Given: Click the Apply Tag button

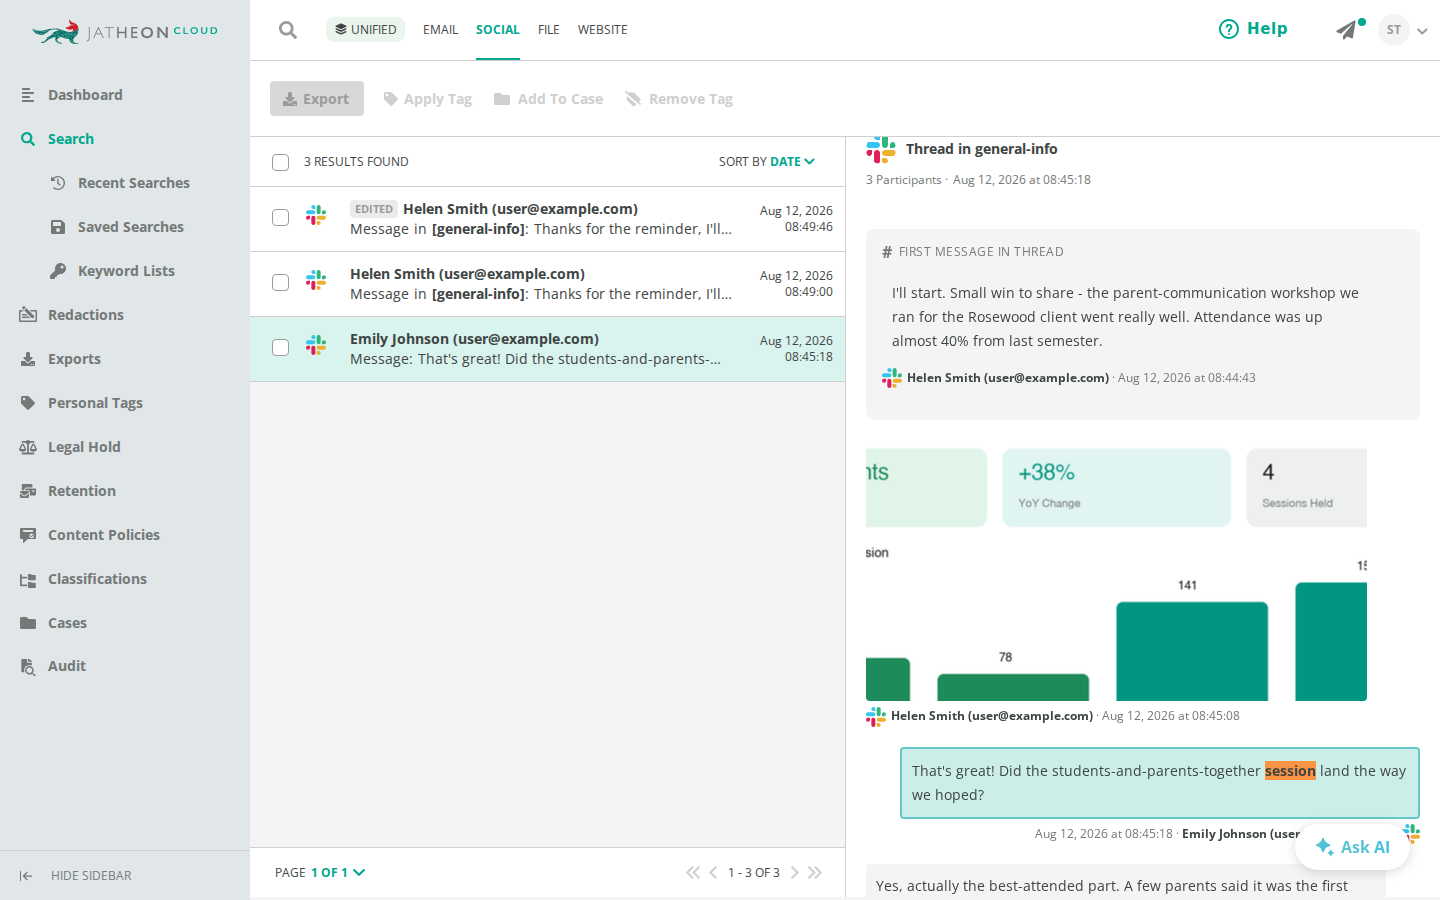Looking at the screenshot, I should (x=428, y=99).
